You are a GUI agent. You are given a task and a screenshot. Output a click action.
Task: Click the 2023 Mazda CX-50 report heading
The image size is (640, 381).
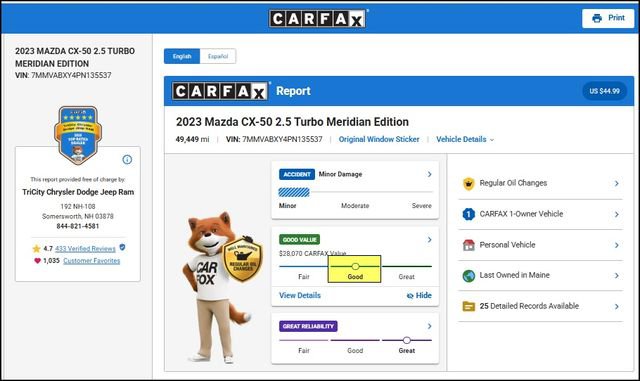(x=292, y=122)
